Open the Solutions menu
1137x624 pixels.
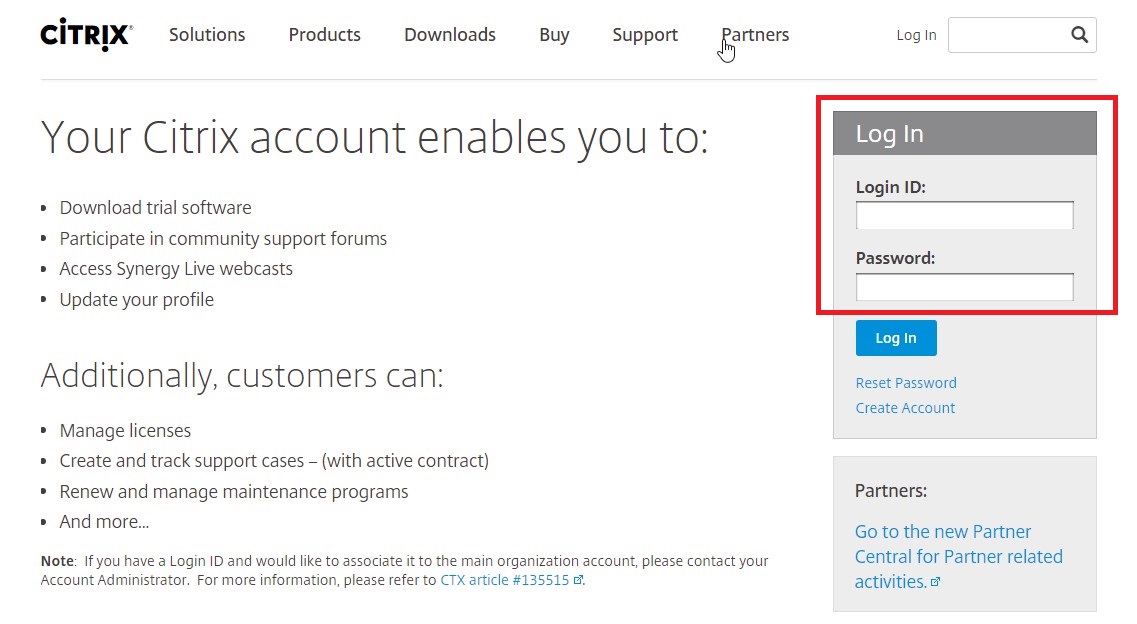coord(207,35)
